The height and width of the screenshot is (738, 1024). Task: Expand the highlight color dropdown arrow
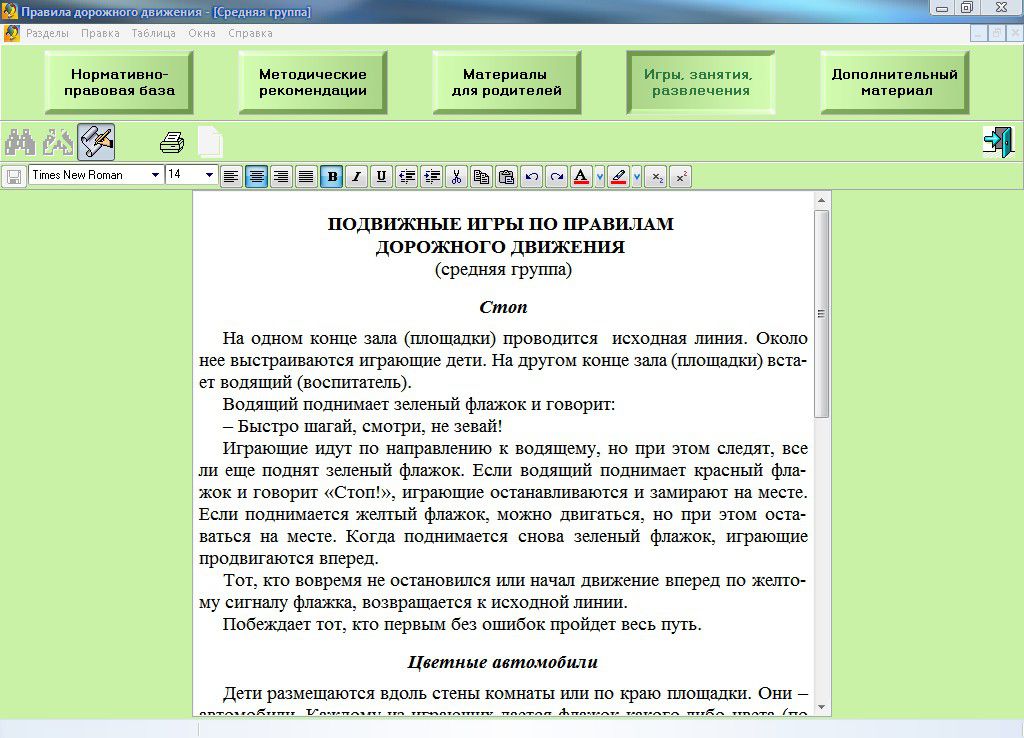click(636, 176)
